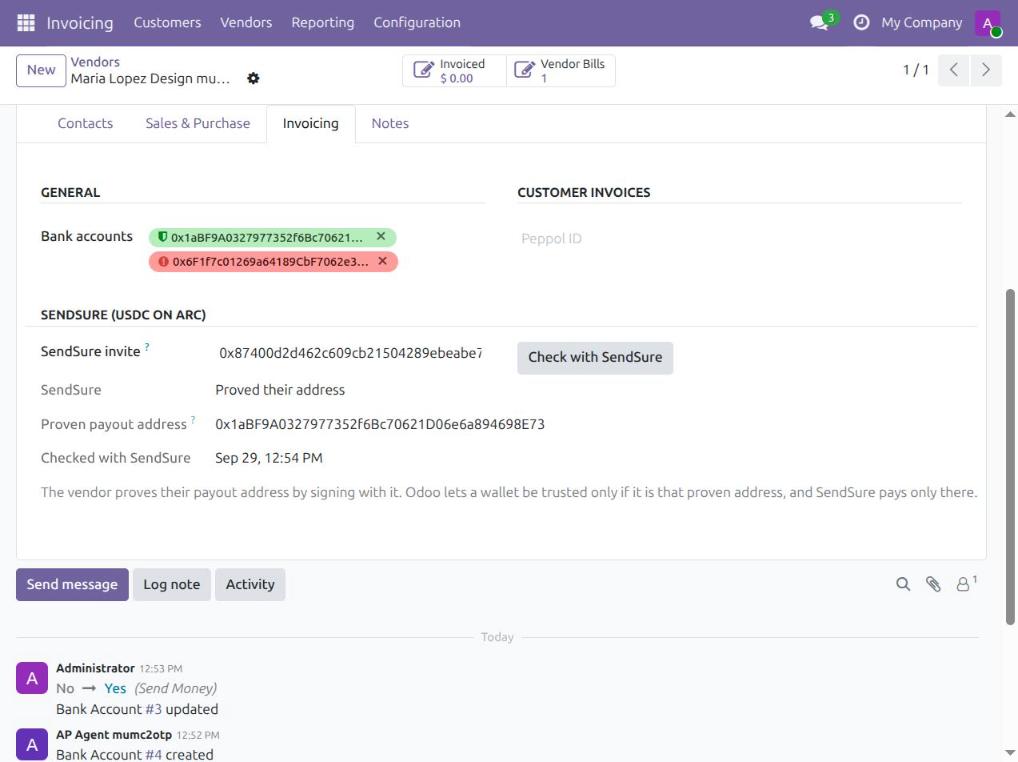The height and width of the screenshot is (762, 1018).
Task: Open the Customers menu
Action: 168,23
